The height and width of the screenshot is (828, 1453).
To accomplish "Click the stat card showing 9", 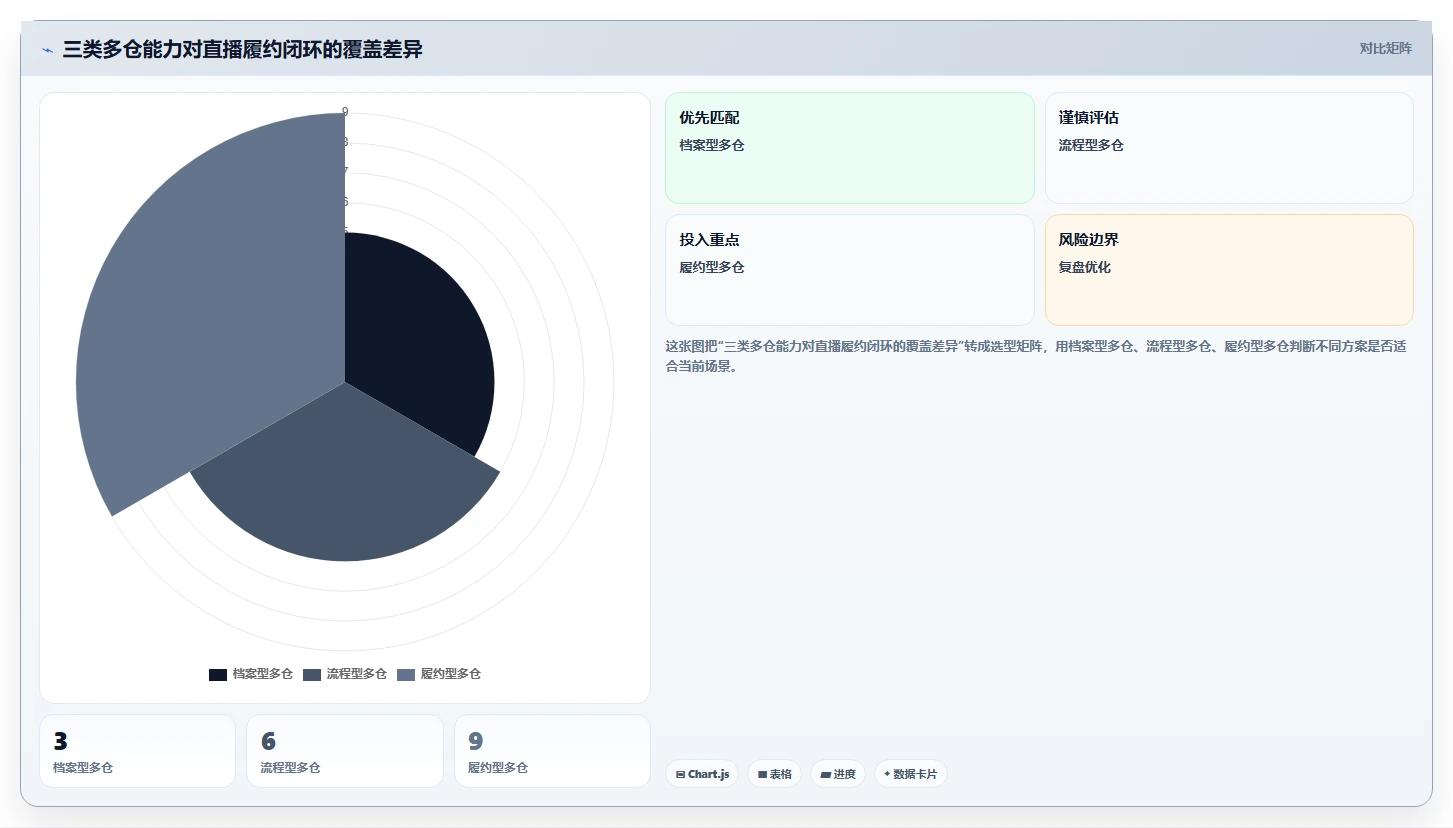I will tap(552, 751).
